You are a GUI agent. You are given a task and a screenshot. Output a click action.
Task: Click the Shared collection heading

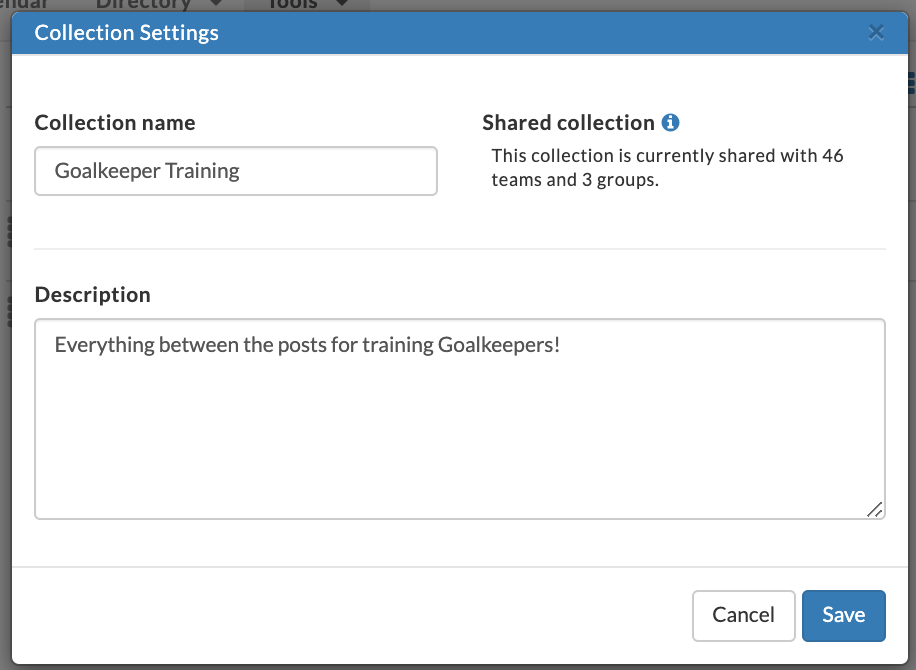(568, 123)
